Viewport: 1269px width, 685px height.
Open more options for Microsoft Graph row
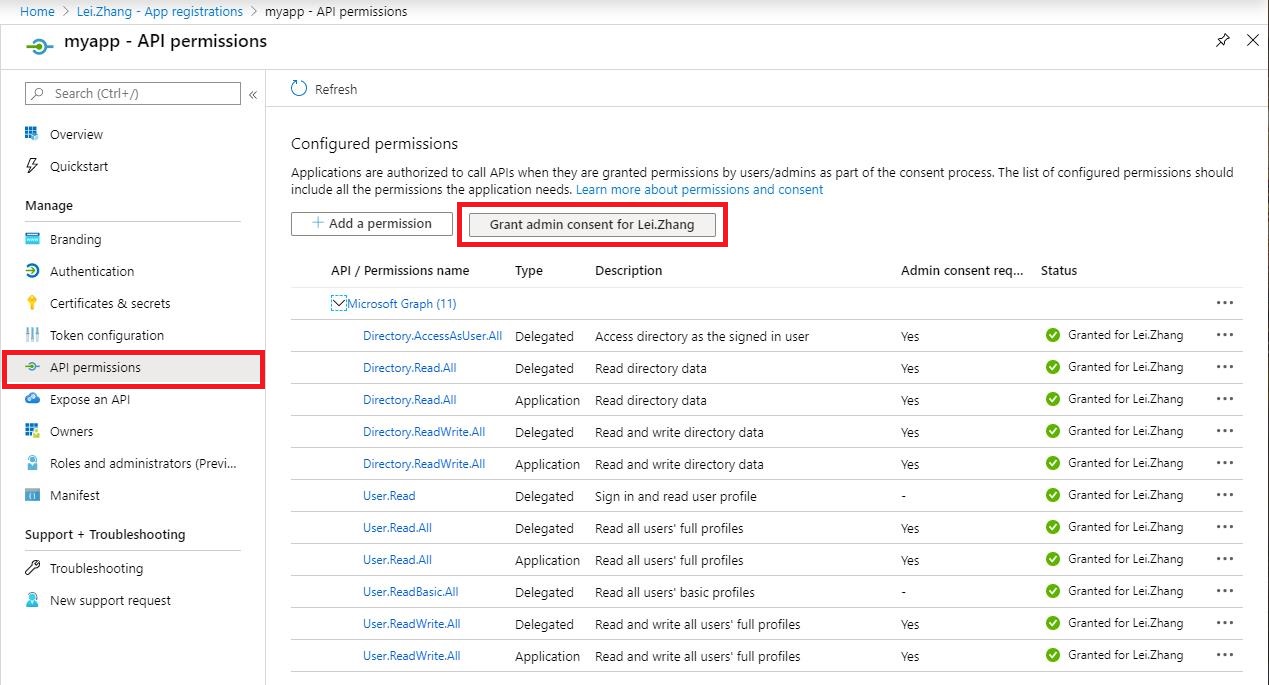point(1224,303)
